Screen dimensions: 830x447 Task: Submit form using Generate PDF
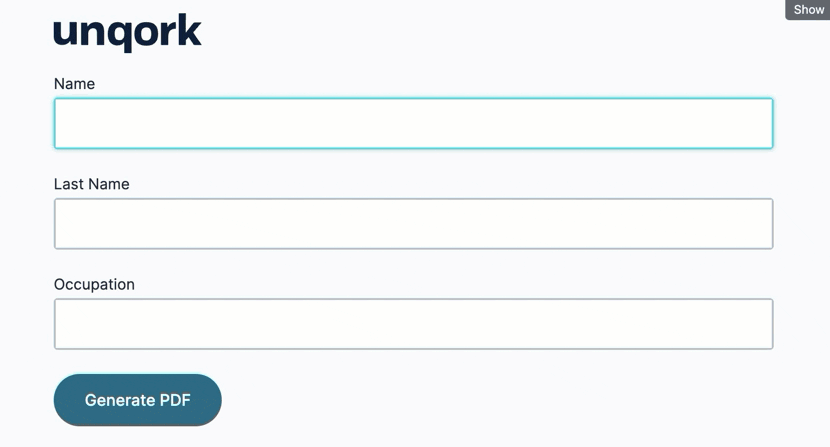[138, 400]
